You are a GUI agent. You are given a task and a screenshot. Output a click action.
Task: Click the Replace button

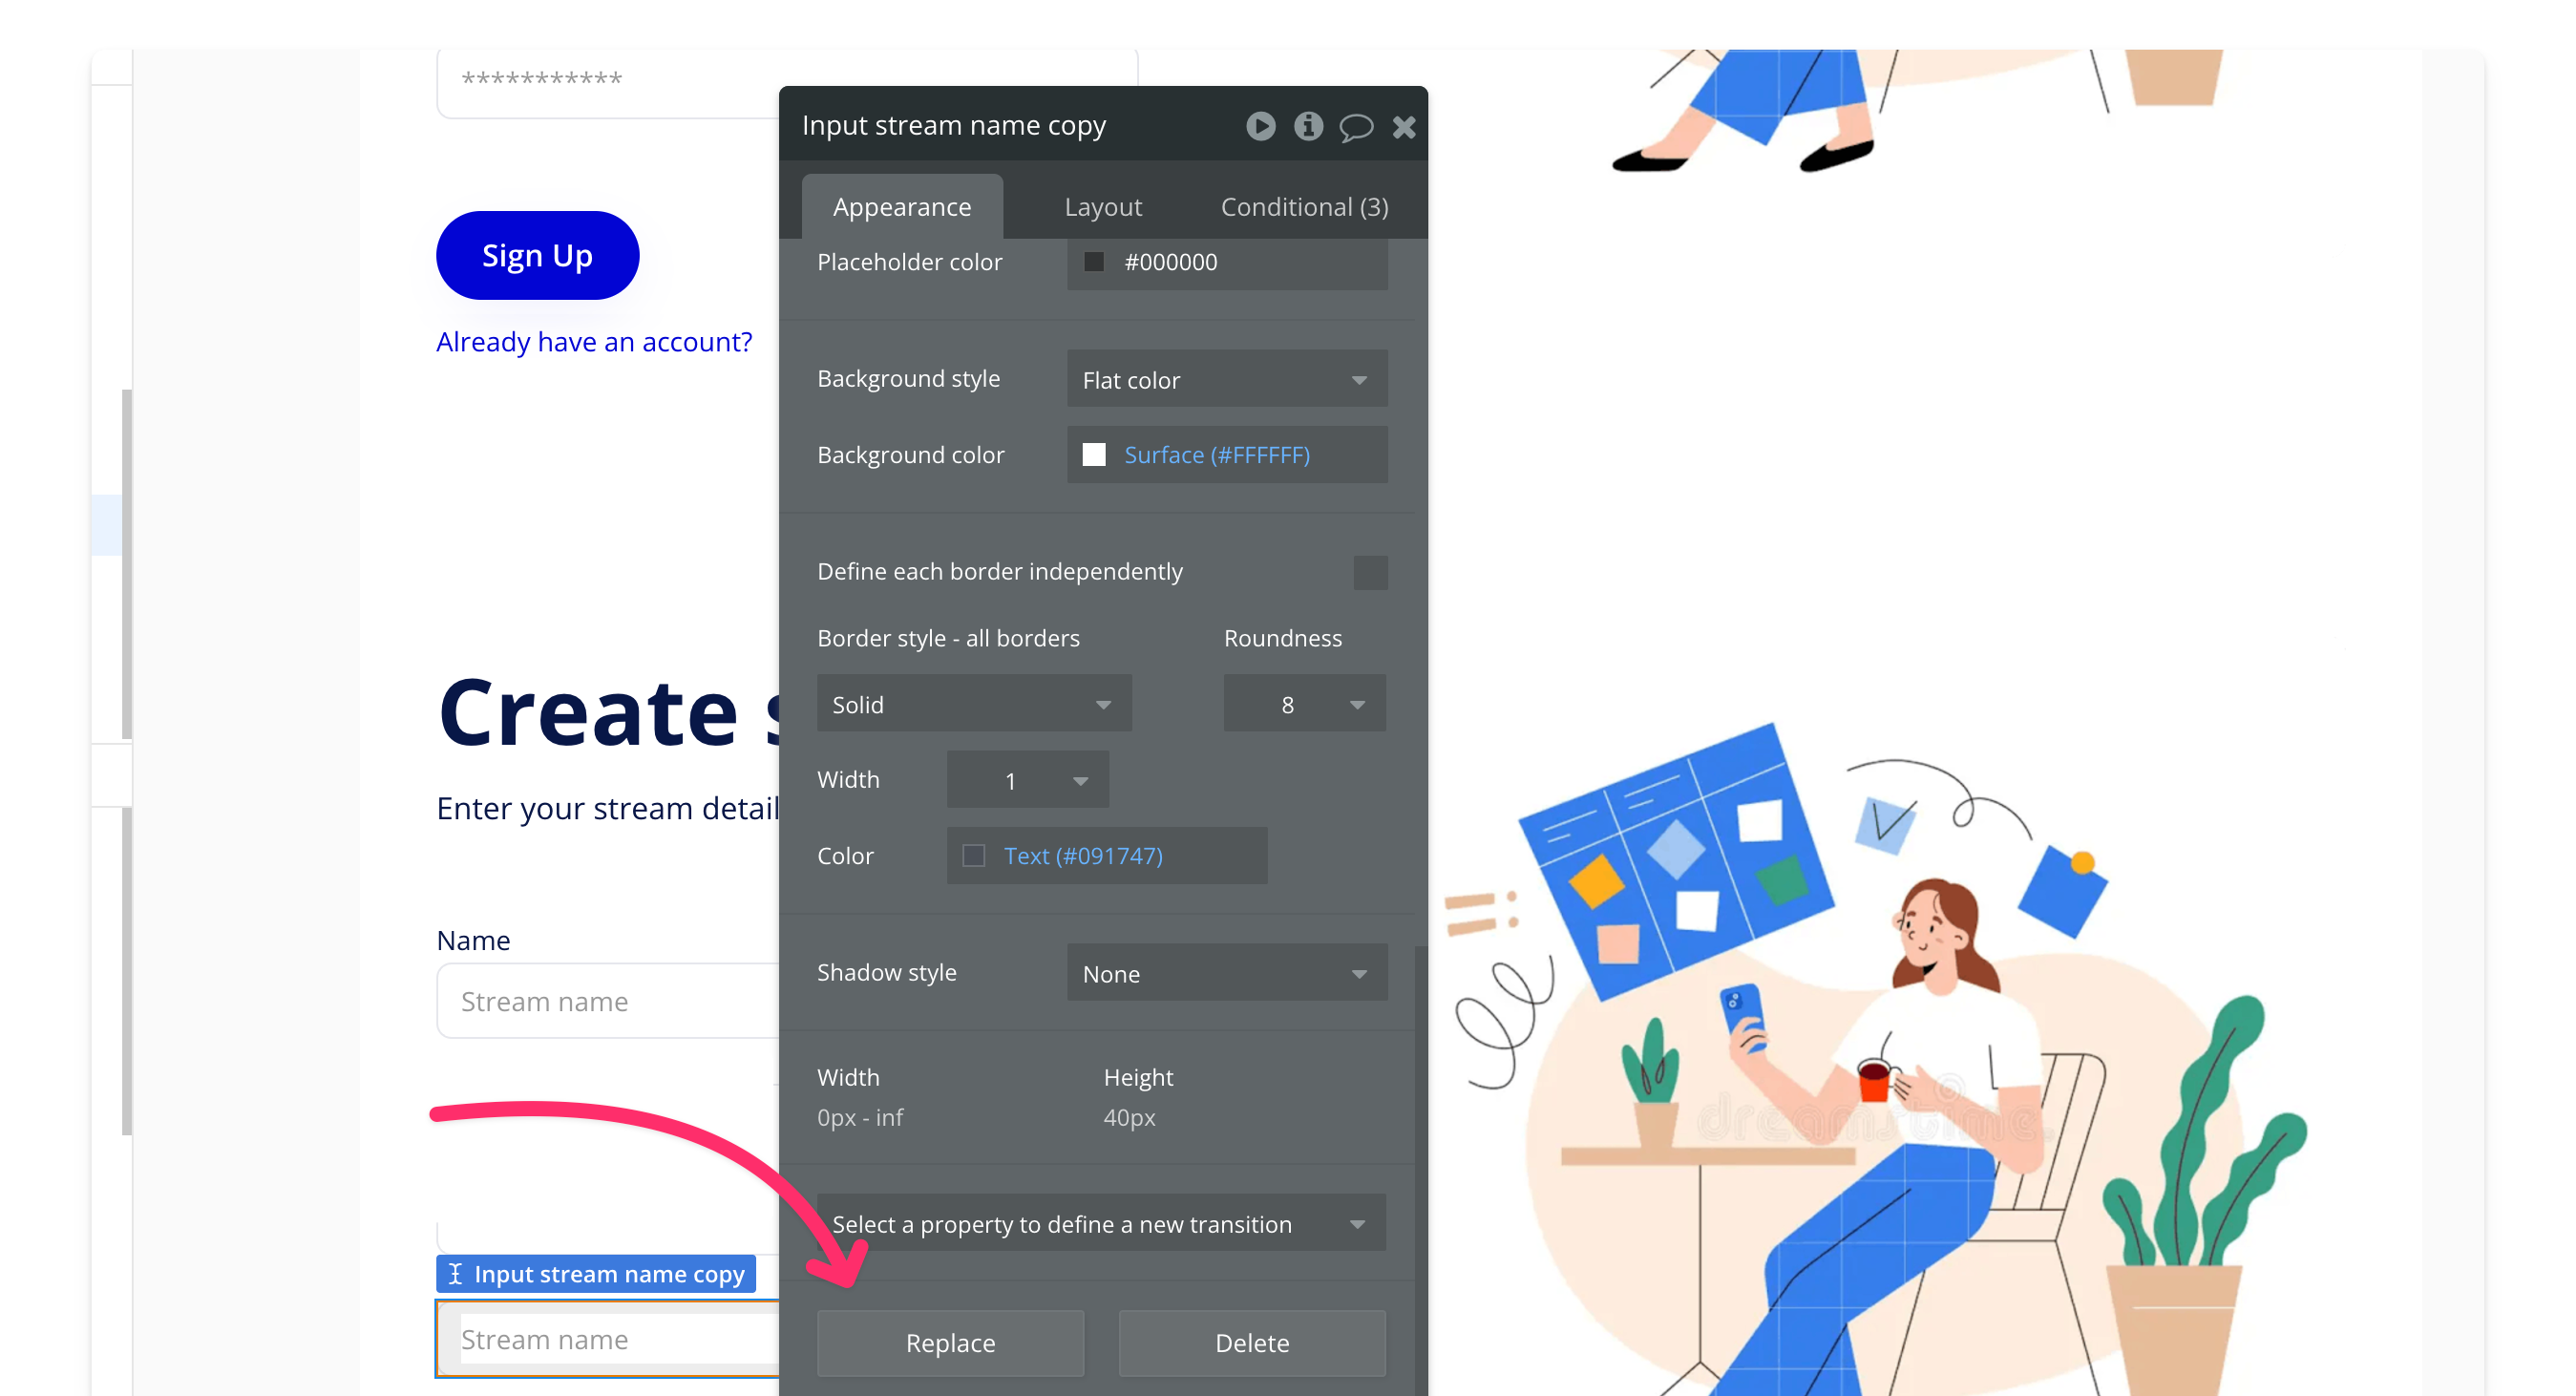(950, 1343)
